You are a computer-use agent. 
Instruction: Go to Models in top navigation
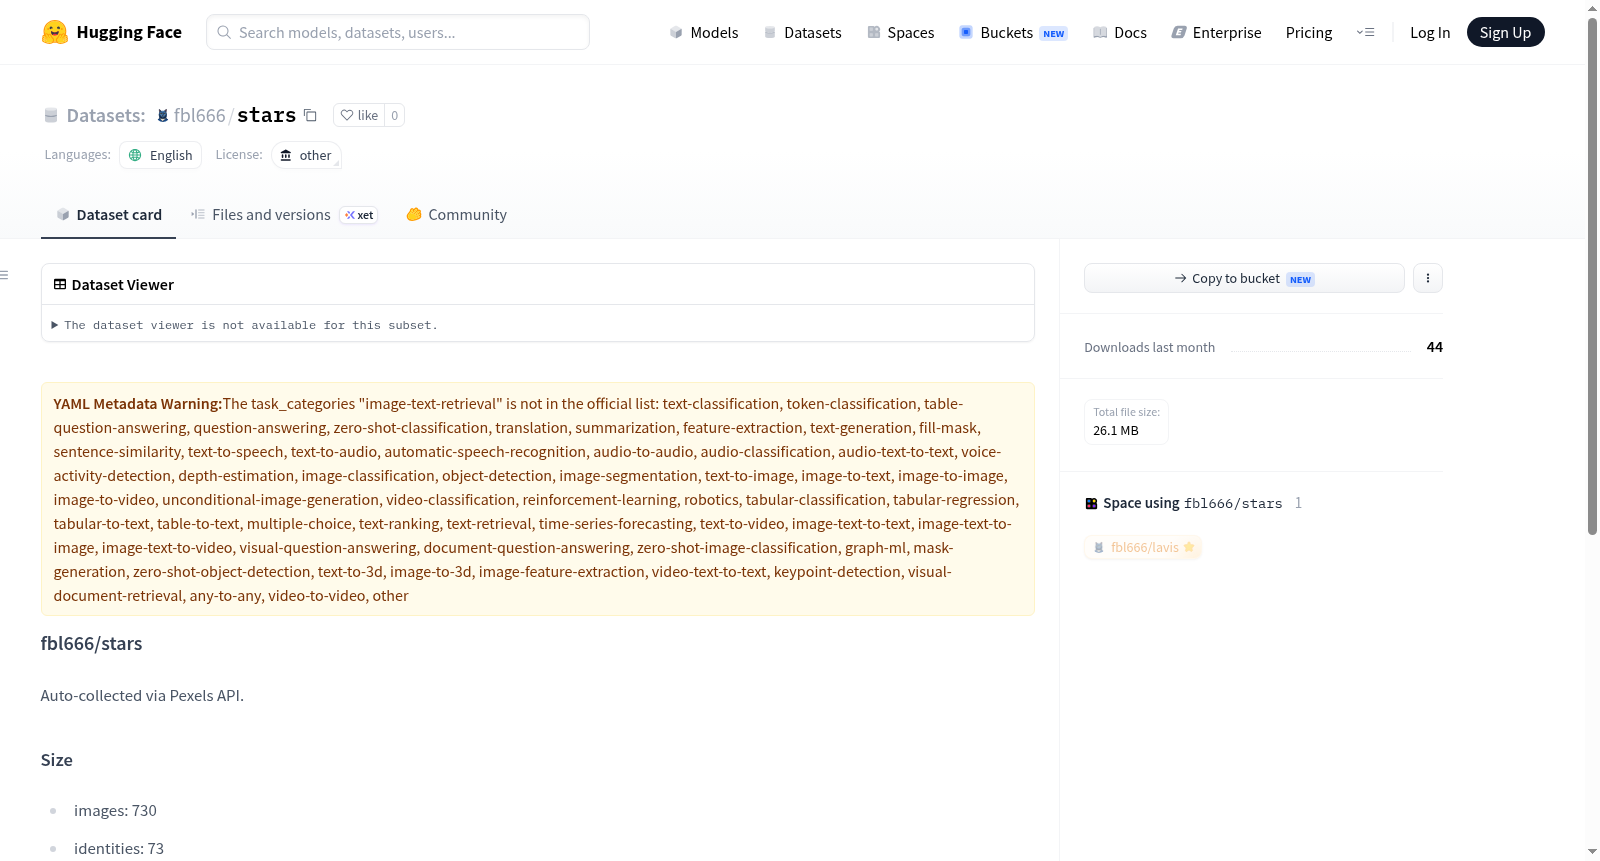coord(704,32)
